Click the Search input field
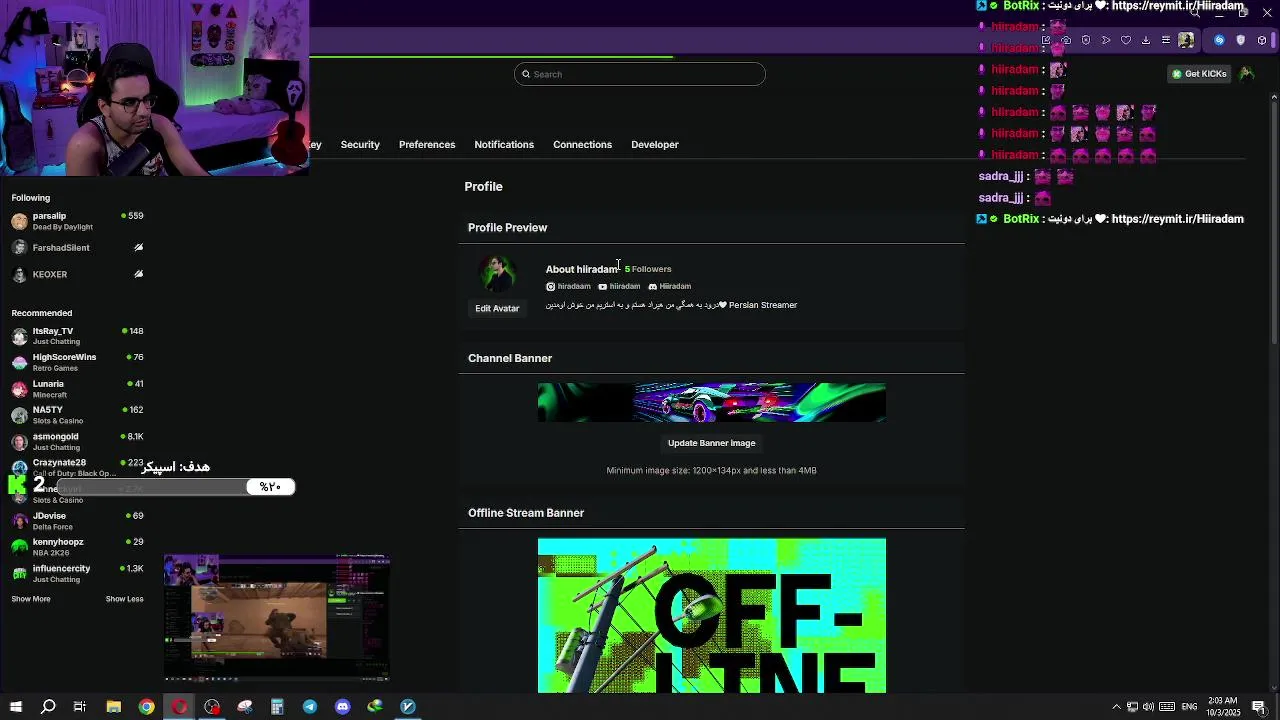 [x=640, y=74]
